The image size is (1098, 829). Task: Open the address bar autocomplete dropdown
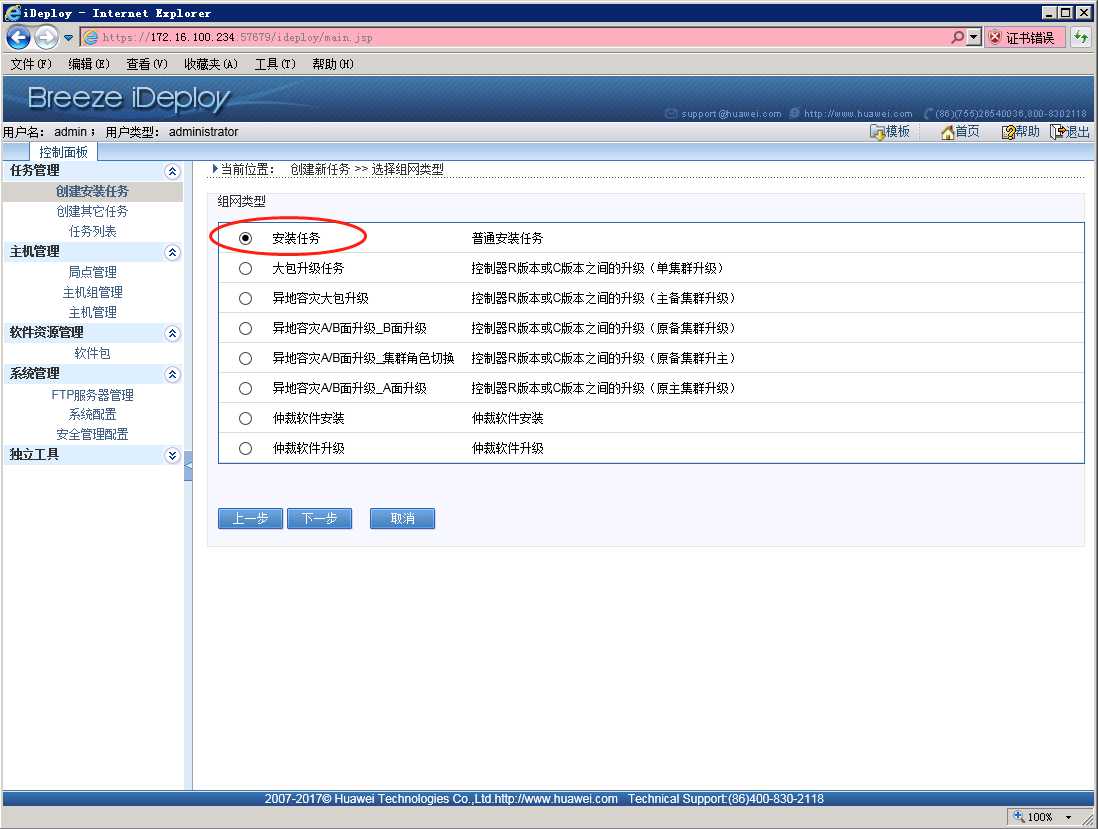click(974, 37)
